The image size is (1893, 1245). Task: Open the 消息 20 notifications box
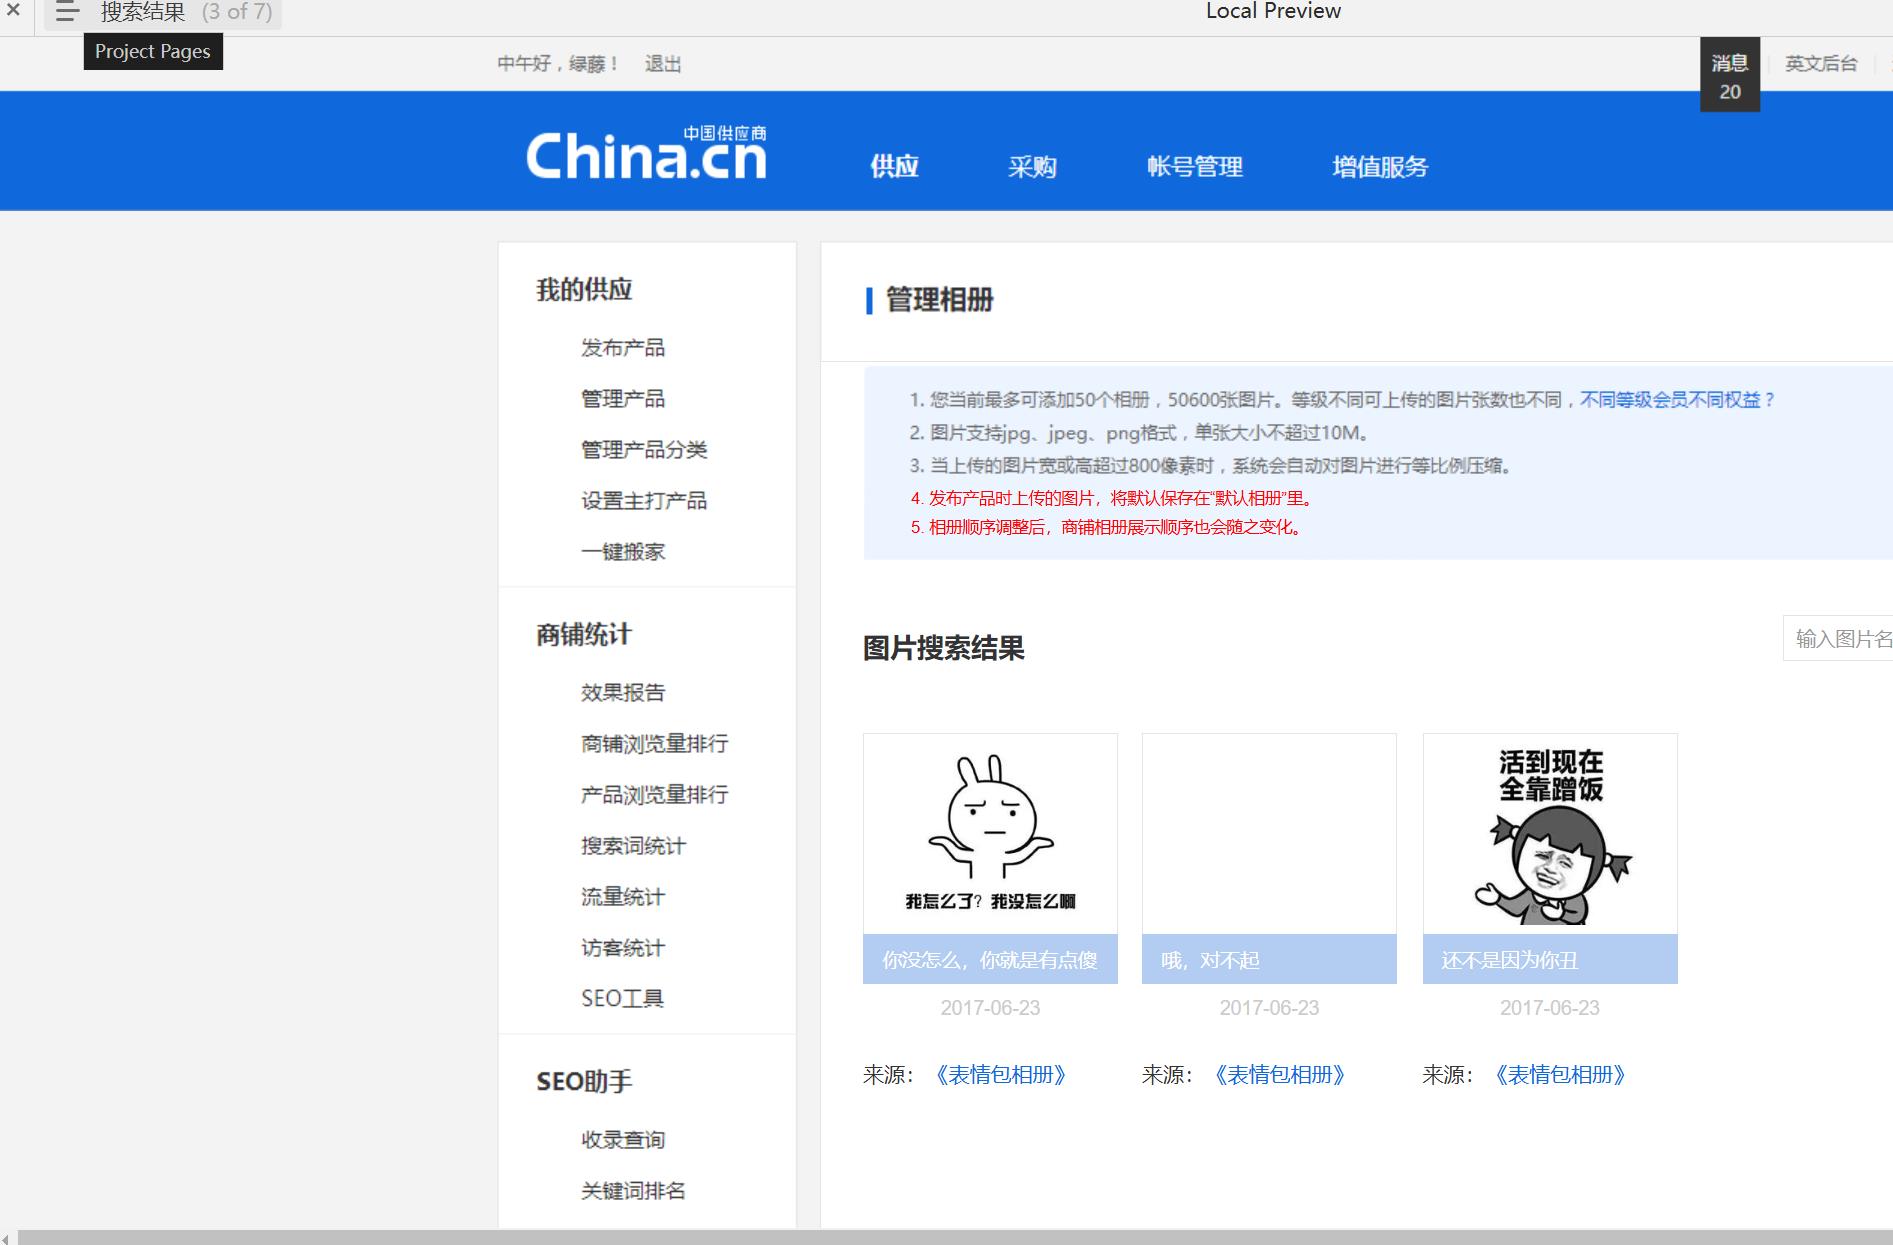click(1730, 76)
